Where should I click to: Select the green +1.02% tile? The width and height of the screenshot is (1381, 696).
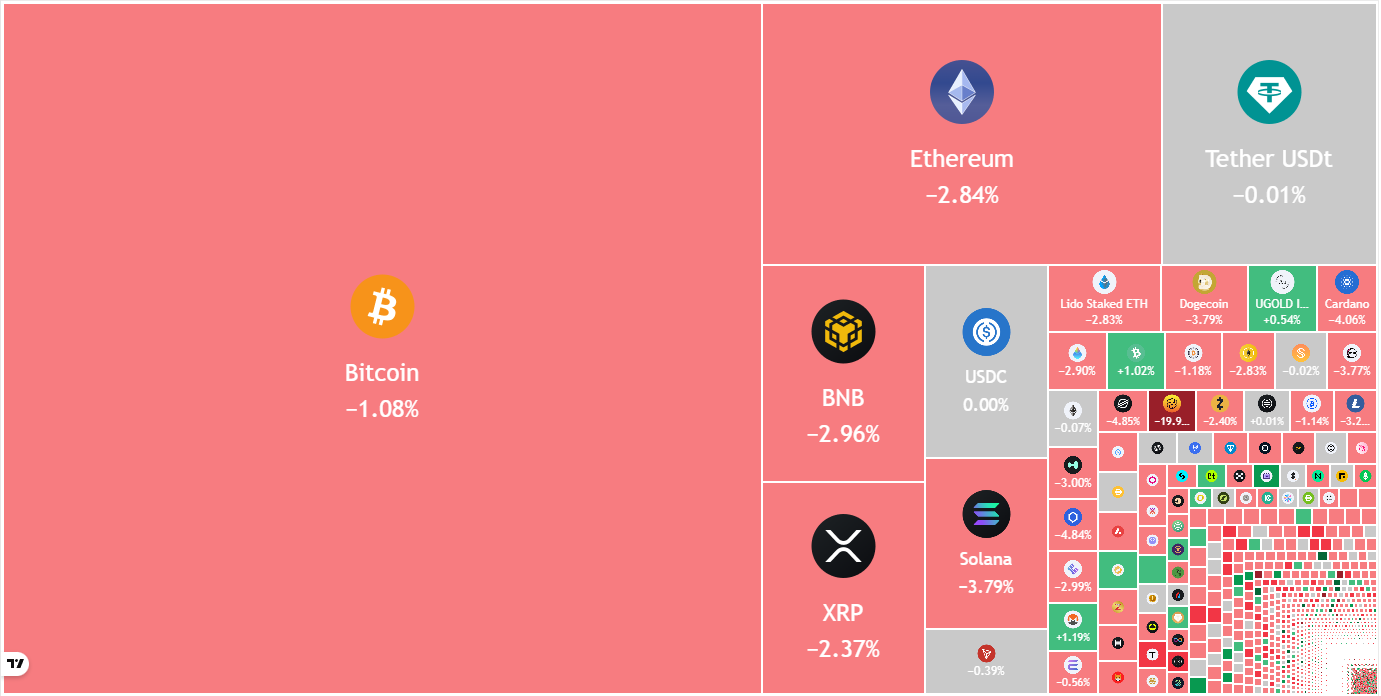1135,361
